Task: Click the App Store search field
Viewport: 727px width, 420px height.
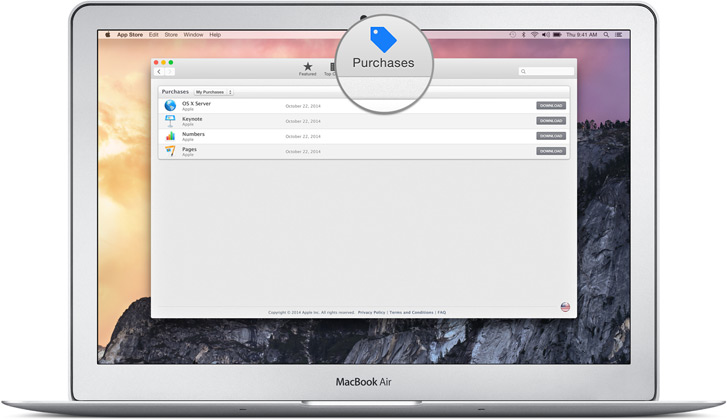Action: point(547,72)
